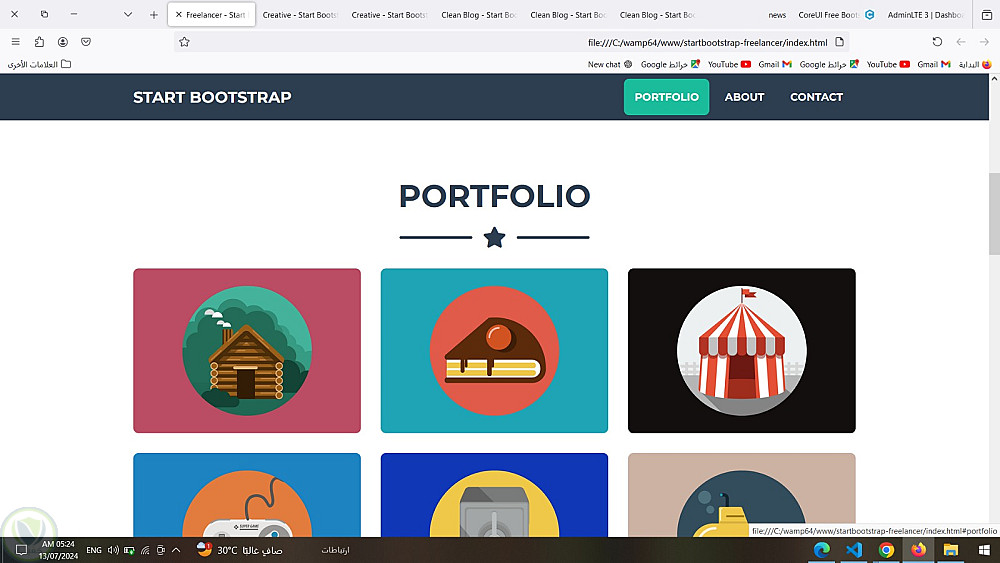Click the page info icon in address bar
Image resolution: width=1000 pixels, height=563 pixels.
pos(839,42)
